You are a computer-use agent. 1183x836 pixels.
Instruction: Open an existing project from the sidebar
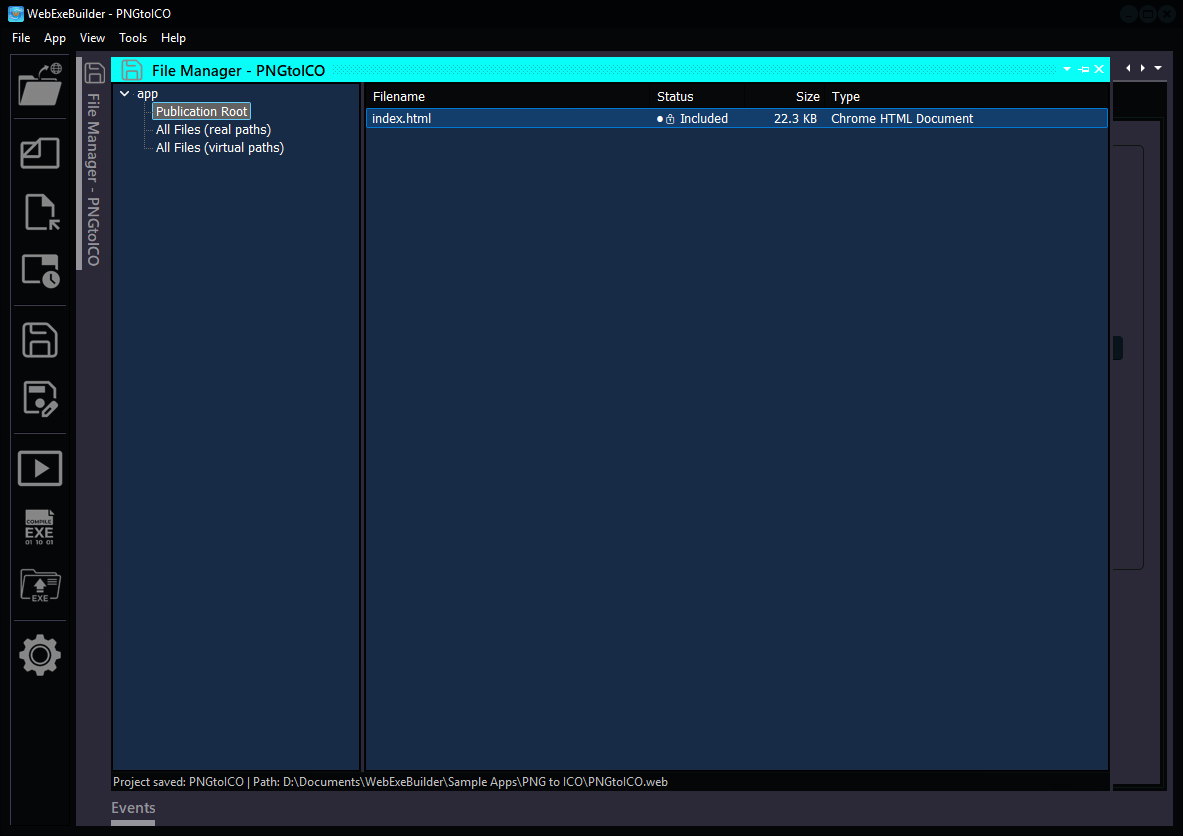39,86
